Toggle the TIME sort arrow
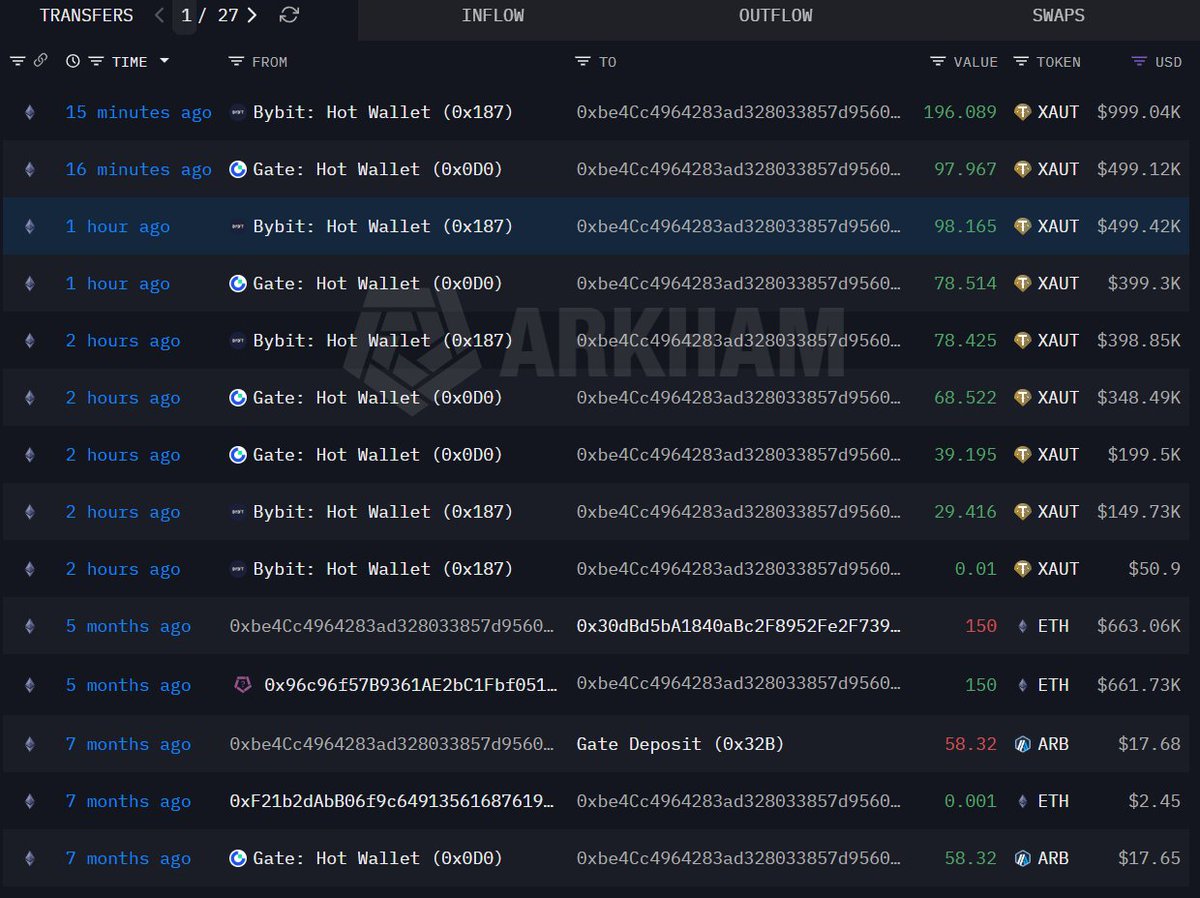This screenshot has height=898, width=1200. coord(164,61)
